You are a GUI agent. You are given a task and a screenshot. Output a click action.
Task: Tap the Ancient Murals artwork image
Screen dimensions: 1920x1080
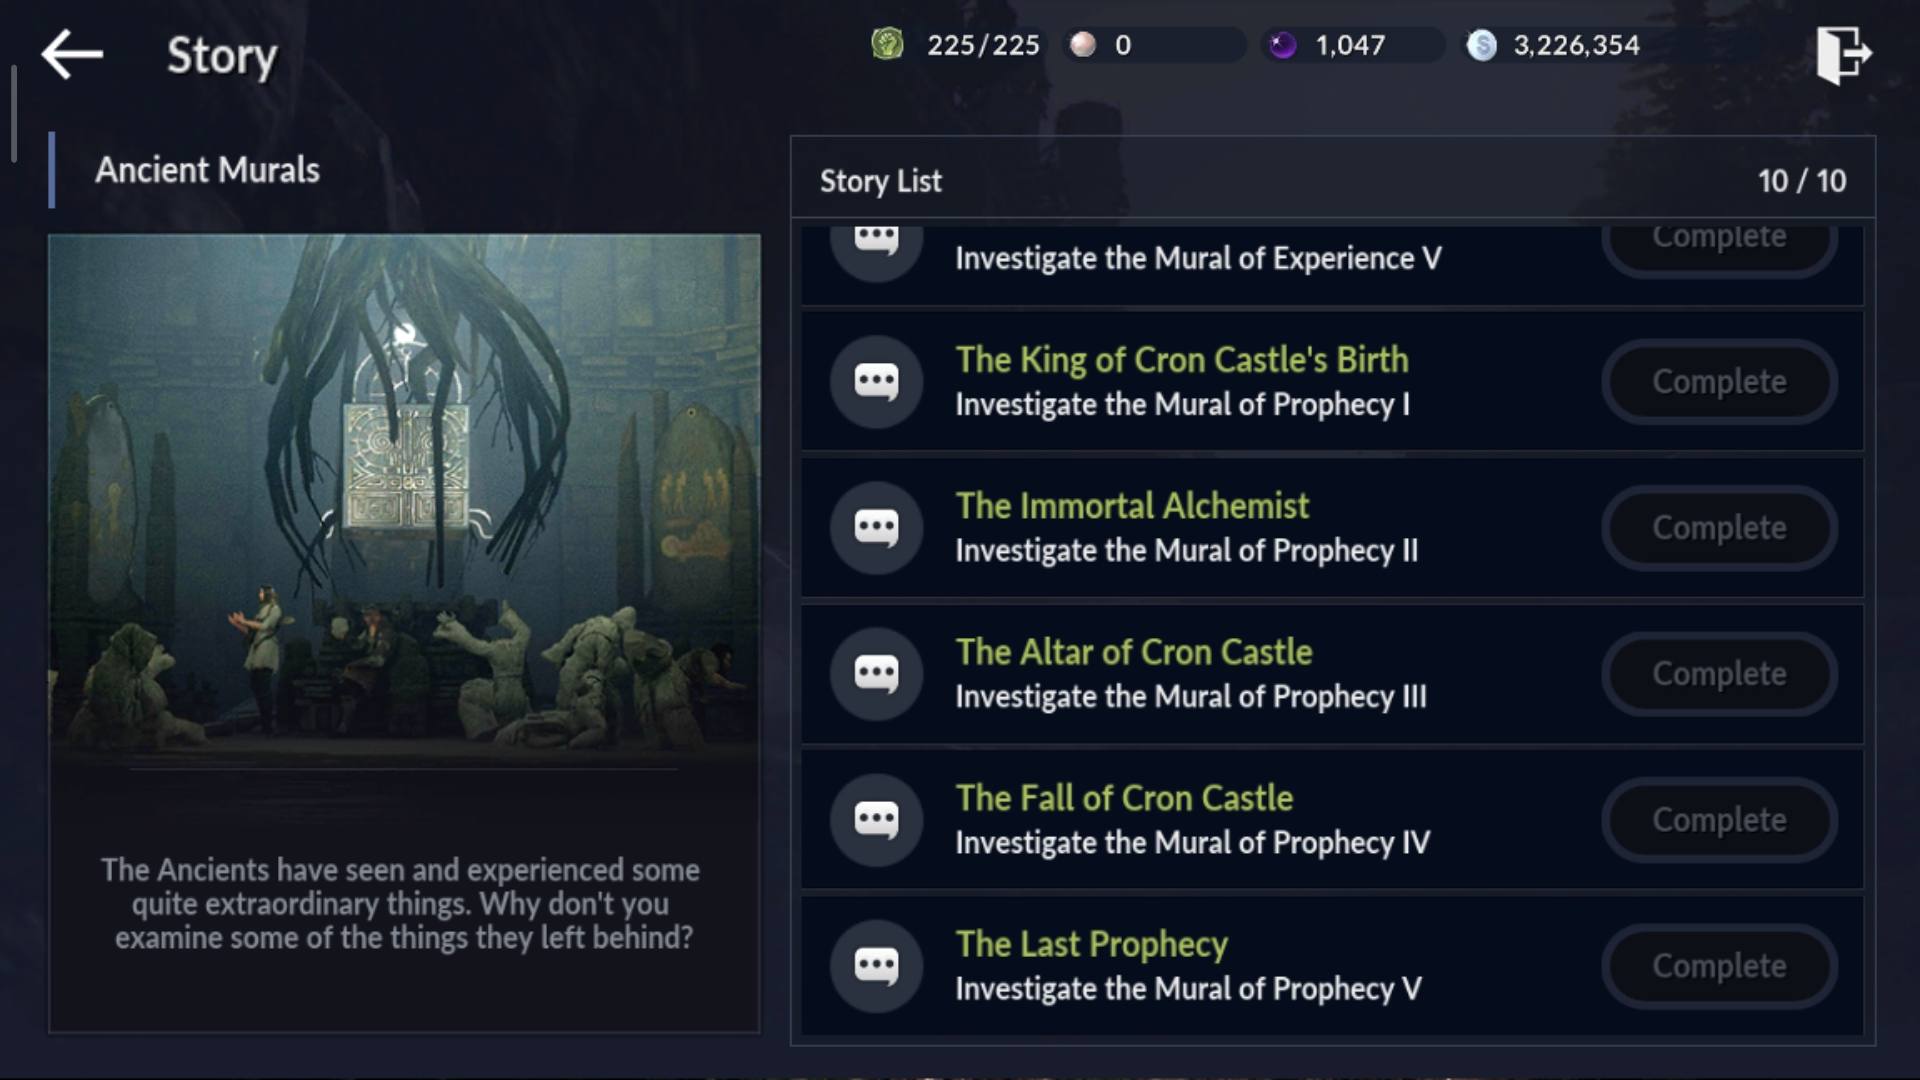[x=404, y=500]
